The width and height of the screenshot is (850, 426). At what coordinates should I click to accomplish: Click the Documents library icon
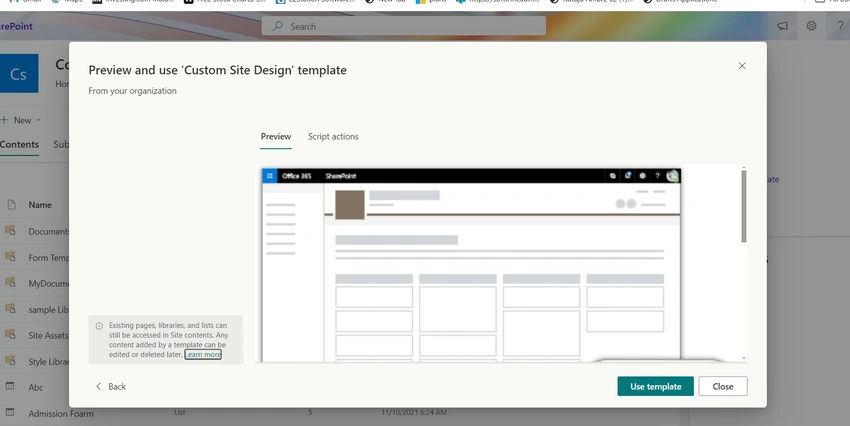pos(10,230)
